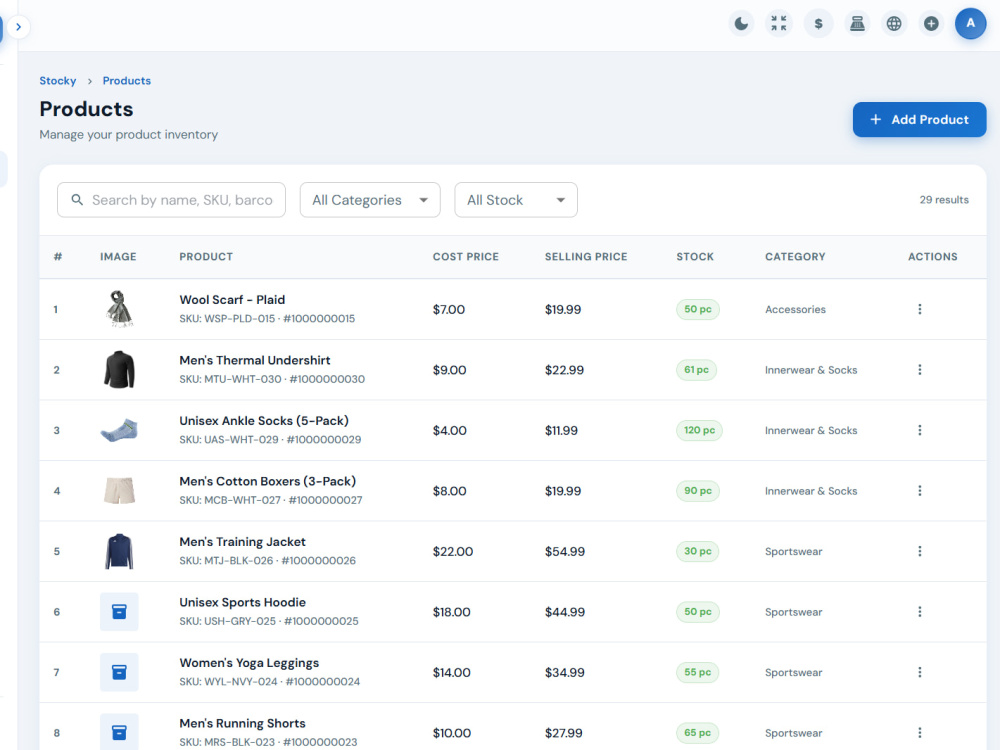The height and width of the screenshot is (750, 1000).
Task: Click product name Men's Running Shorts
Action: (242, 724)
